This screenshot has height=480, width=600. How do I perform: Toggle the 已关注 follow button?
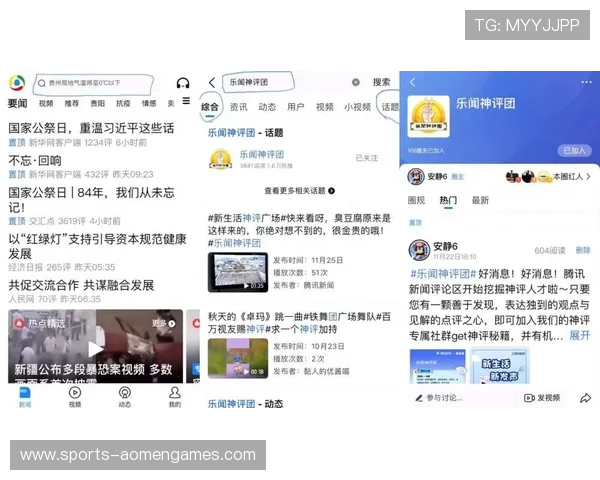367,158
